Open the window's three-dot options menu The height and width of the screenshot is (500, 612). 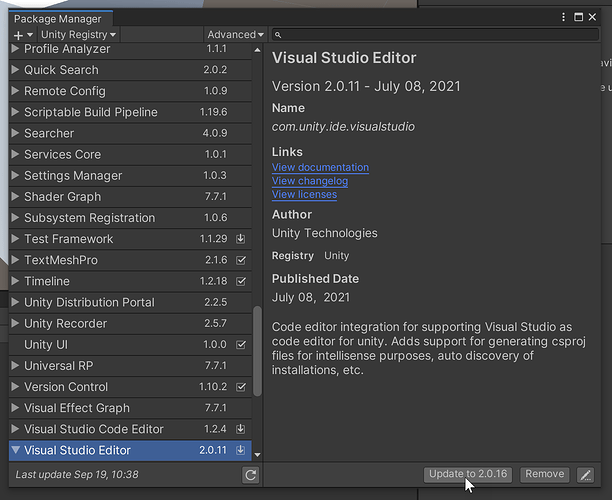pos(563,18)
